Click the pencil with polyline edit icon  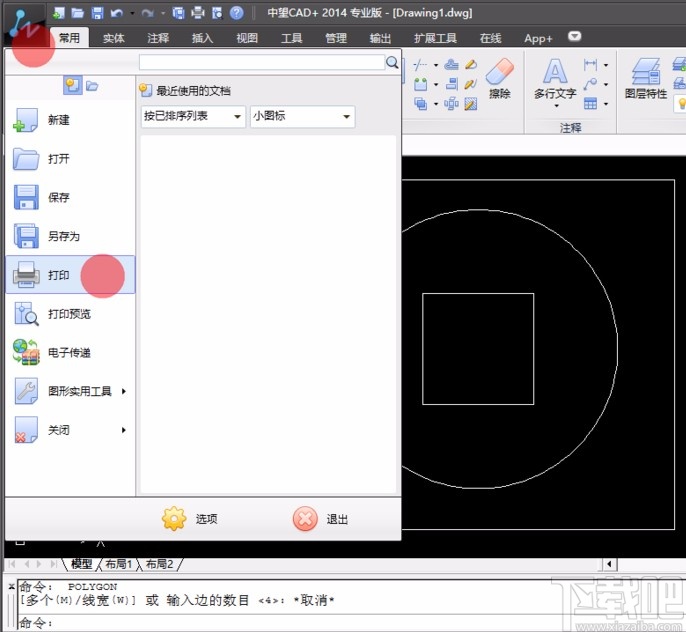tap(471, 65)
